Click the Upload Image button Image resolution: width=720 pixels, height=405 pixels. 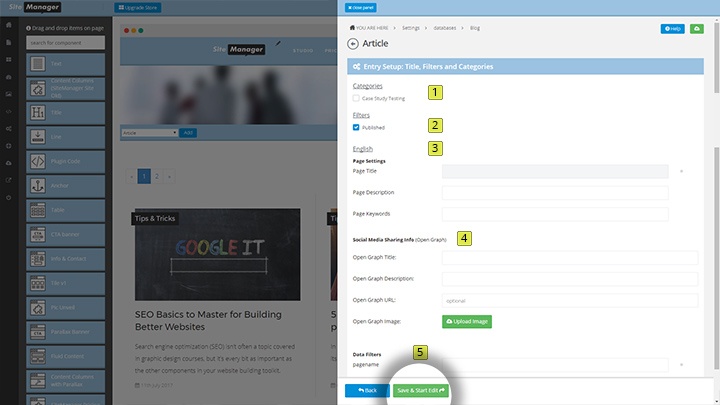point(467,321)
